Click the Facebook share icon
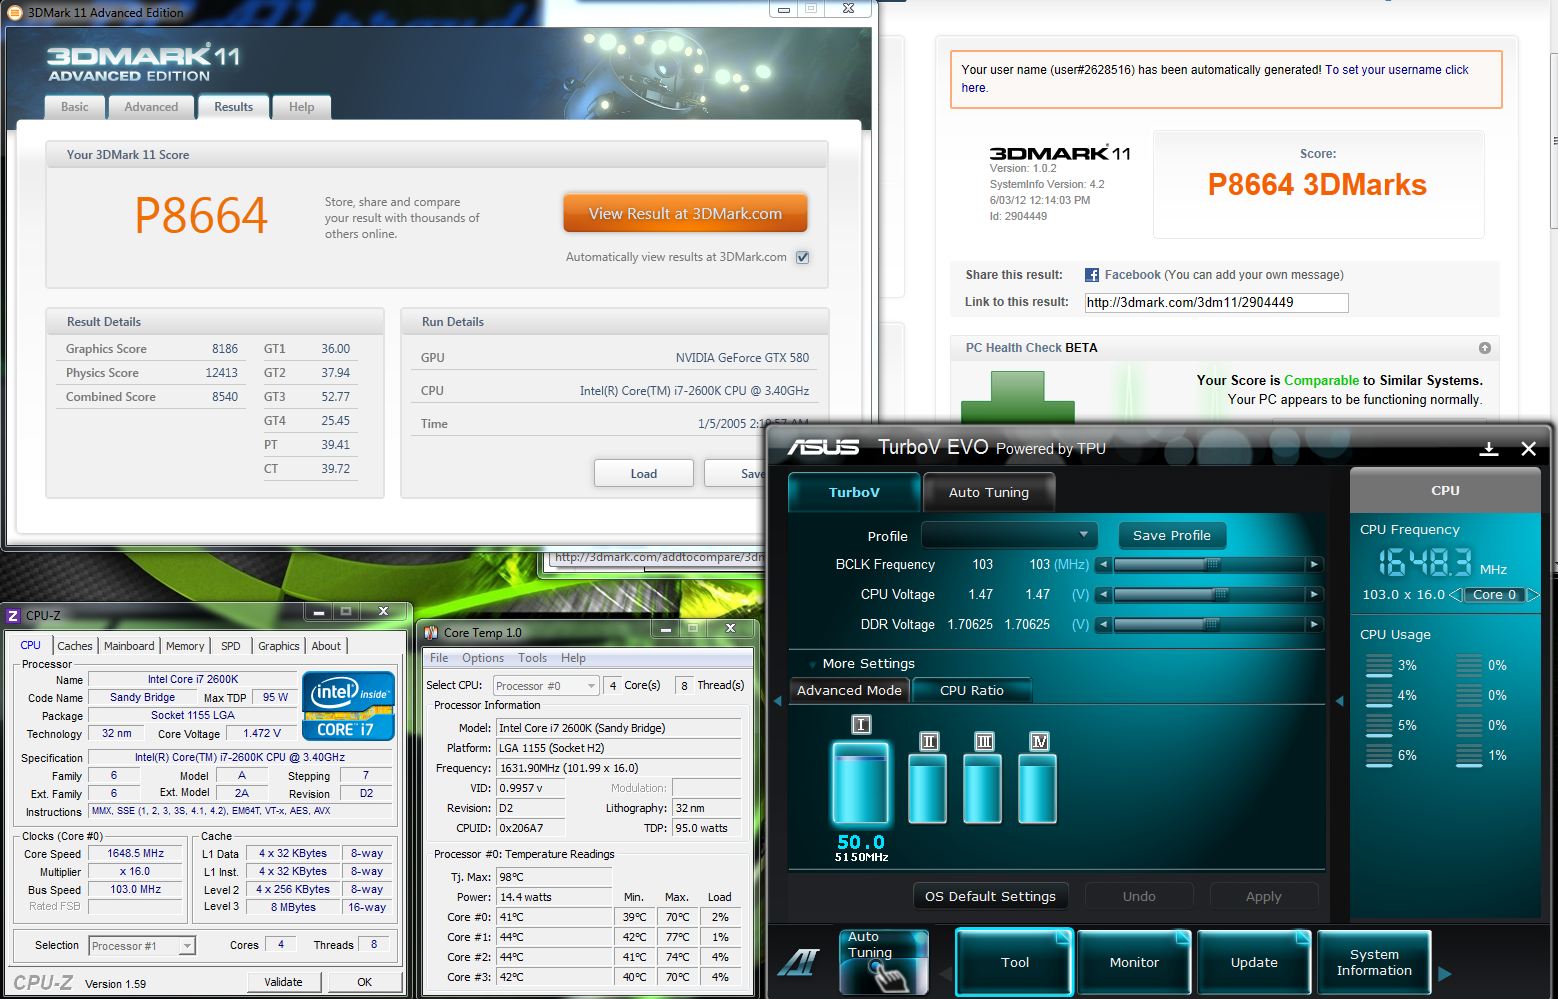 [1092, 275]
